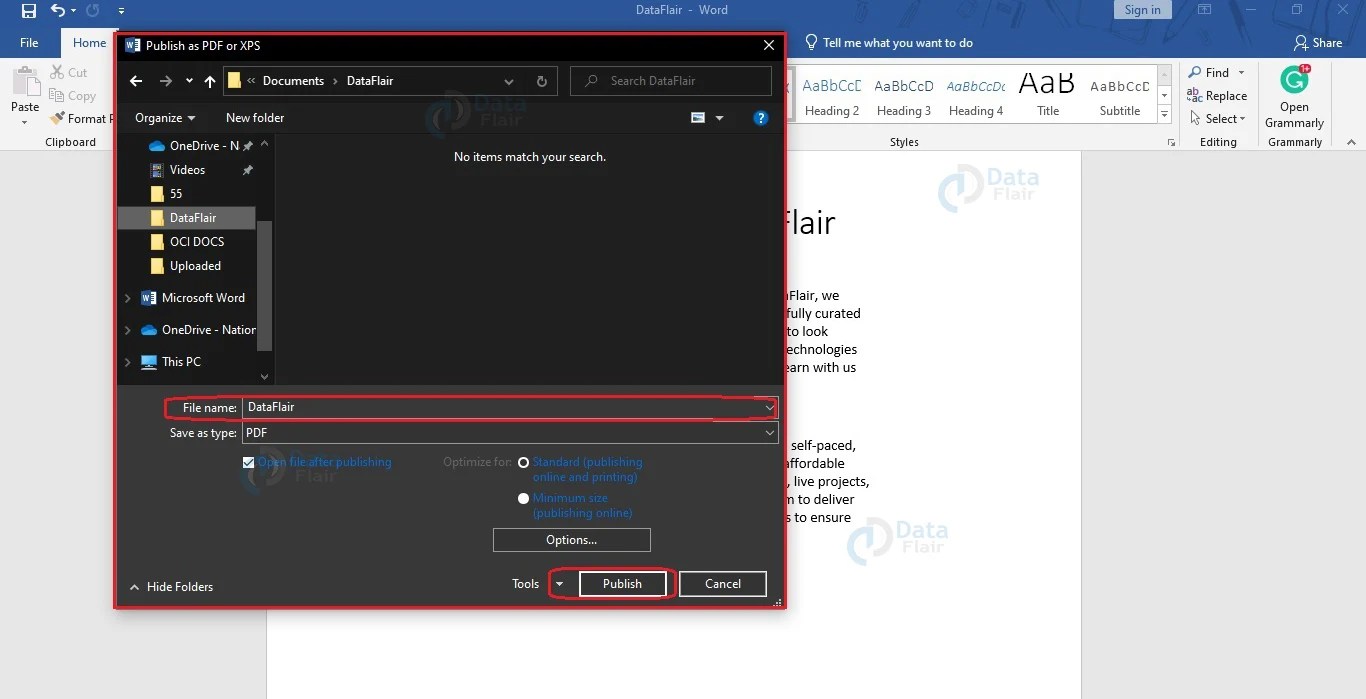Viewport: 1366px width, 699px height.
Task: Click the Save icon on the Quick Access Toolbar
Action: [x=27, y=9]
